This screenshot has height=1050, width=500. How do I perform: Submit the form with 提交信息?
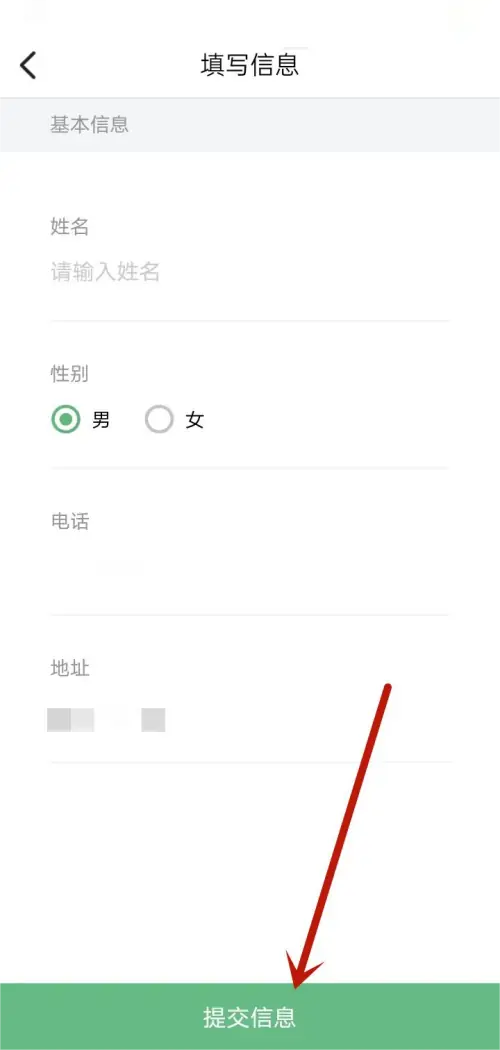250,1017
